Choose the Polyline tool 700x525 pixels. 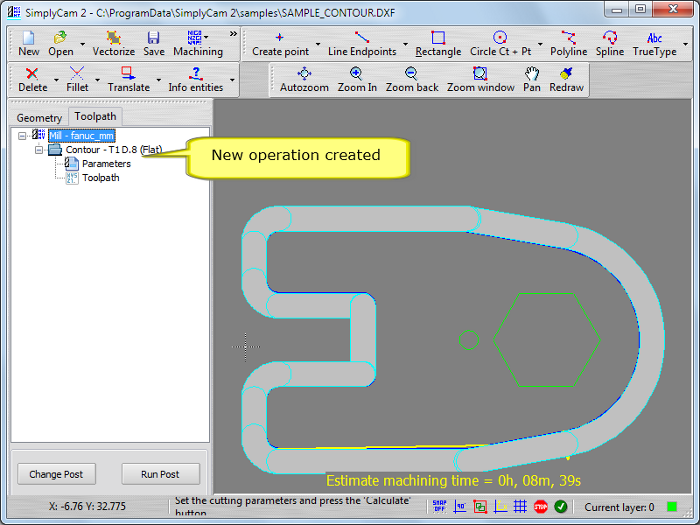tap(568, 43)
